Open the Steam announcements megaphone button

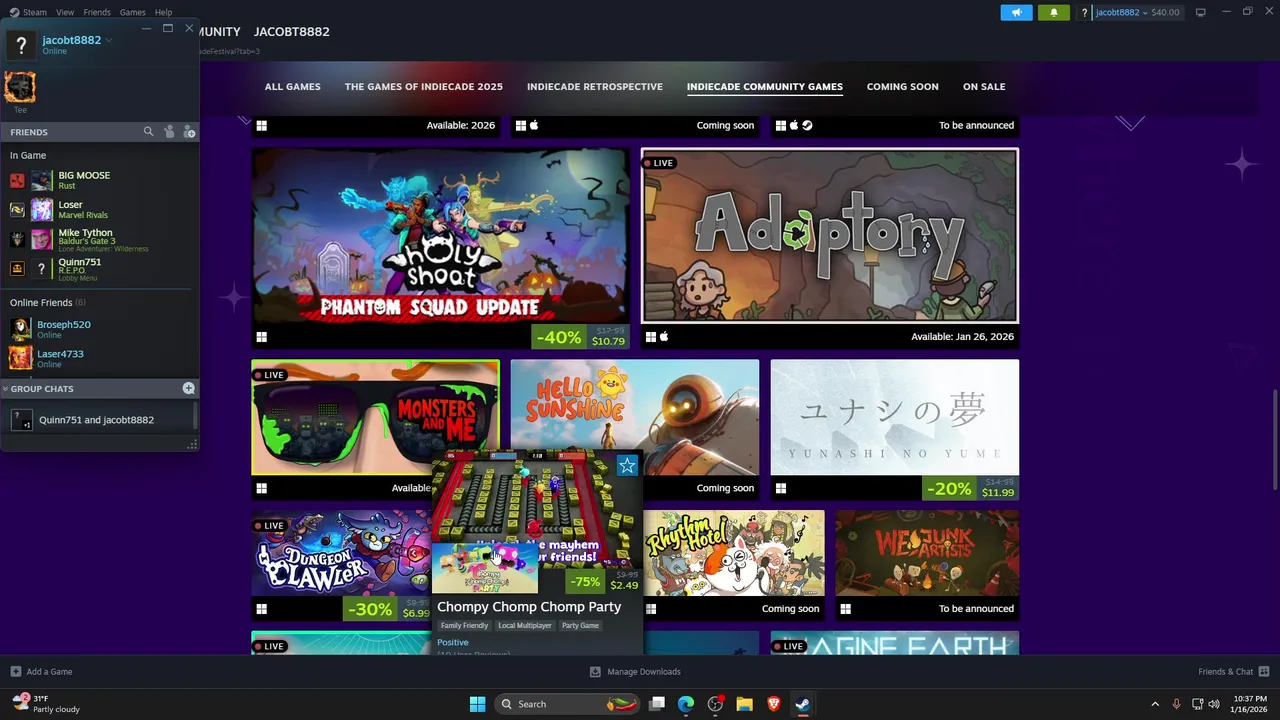click(x=1016, y=12)
